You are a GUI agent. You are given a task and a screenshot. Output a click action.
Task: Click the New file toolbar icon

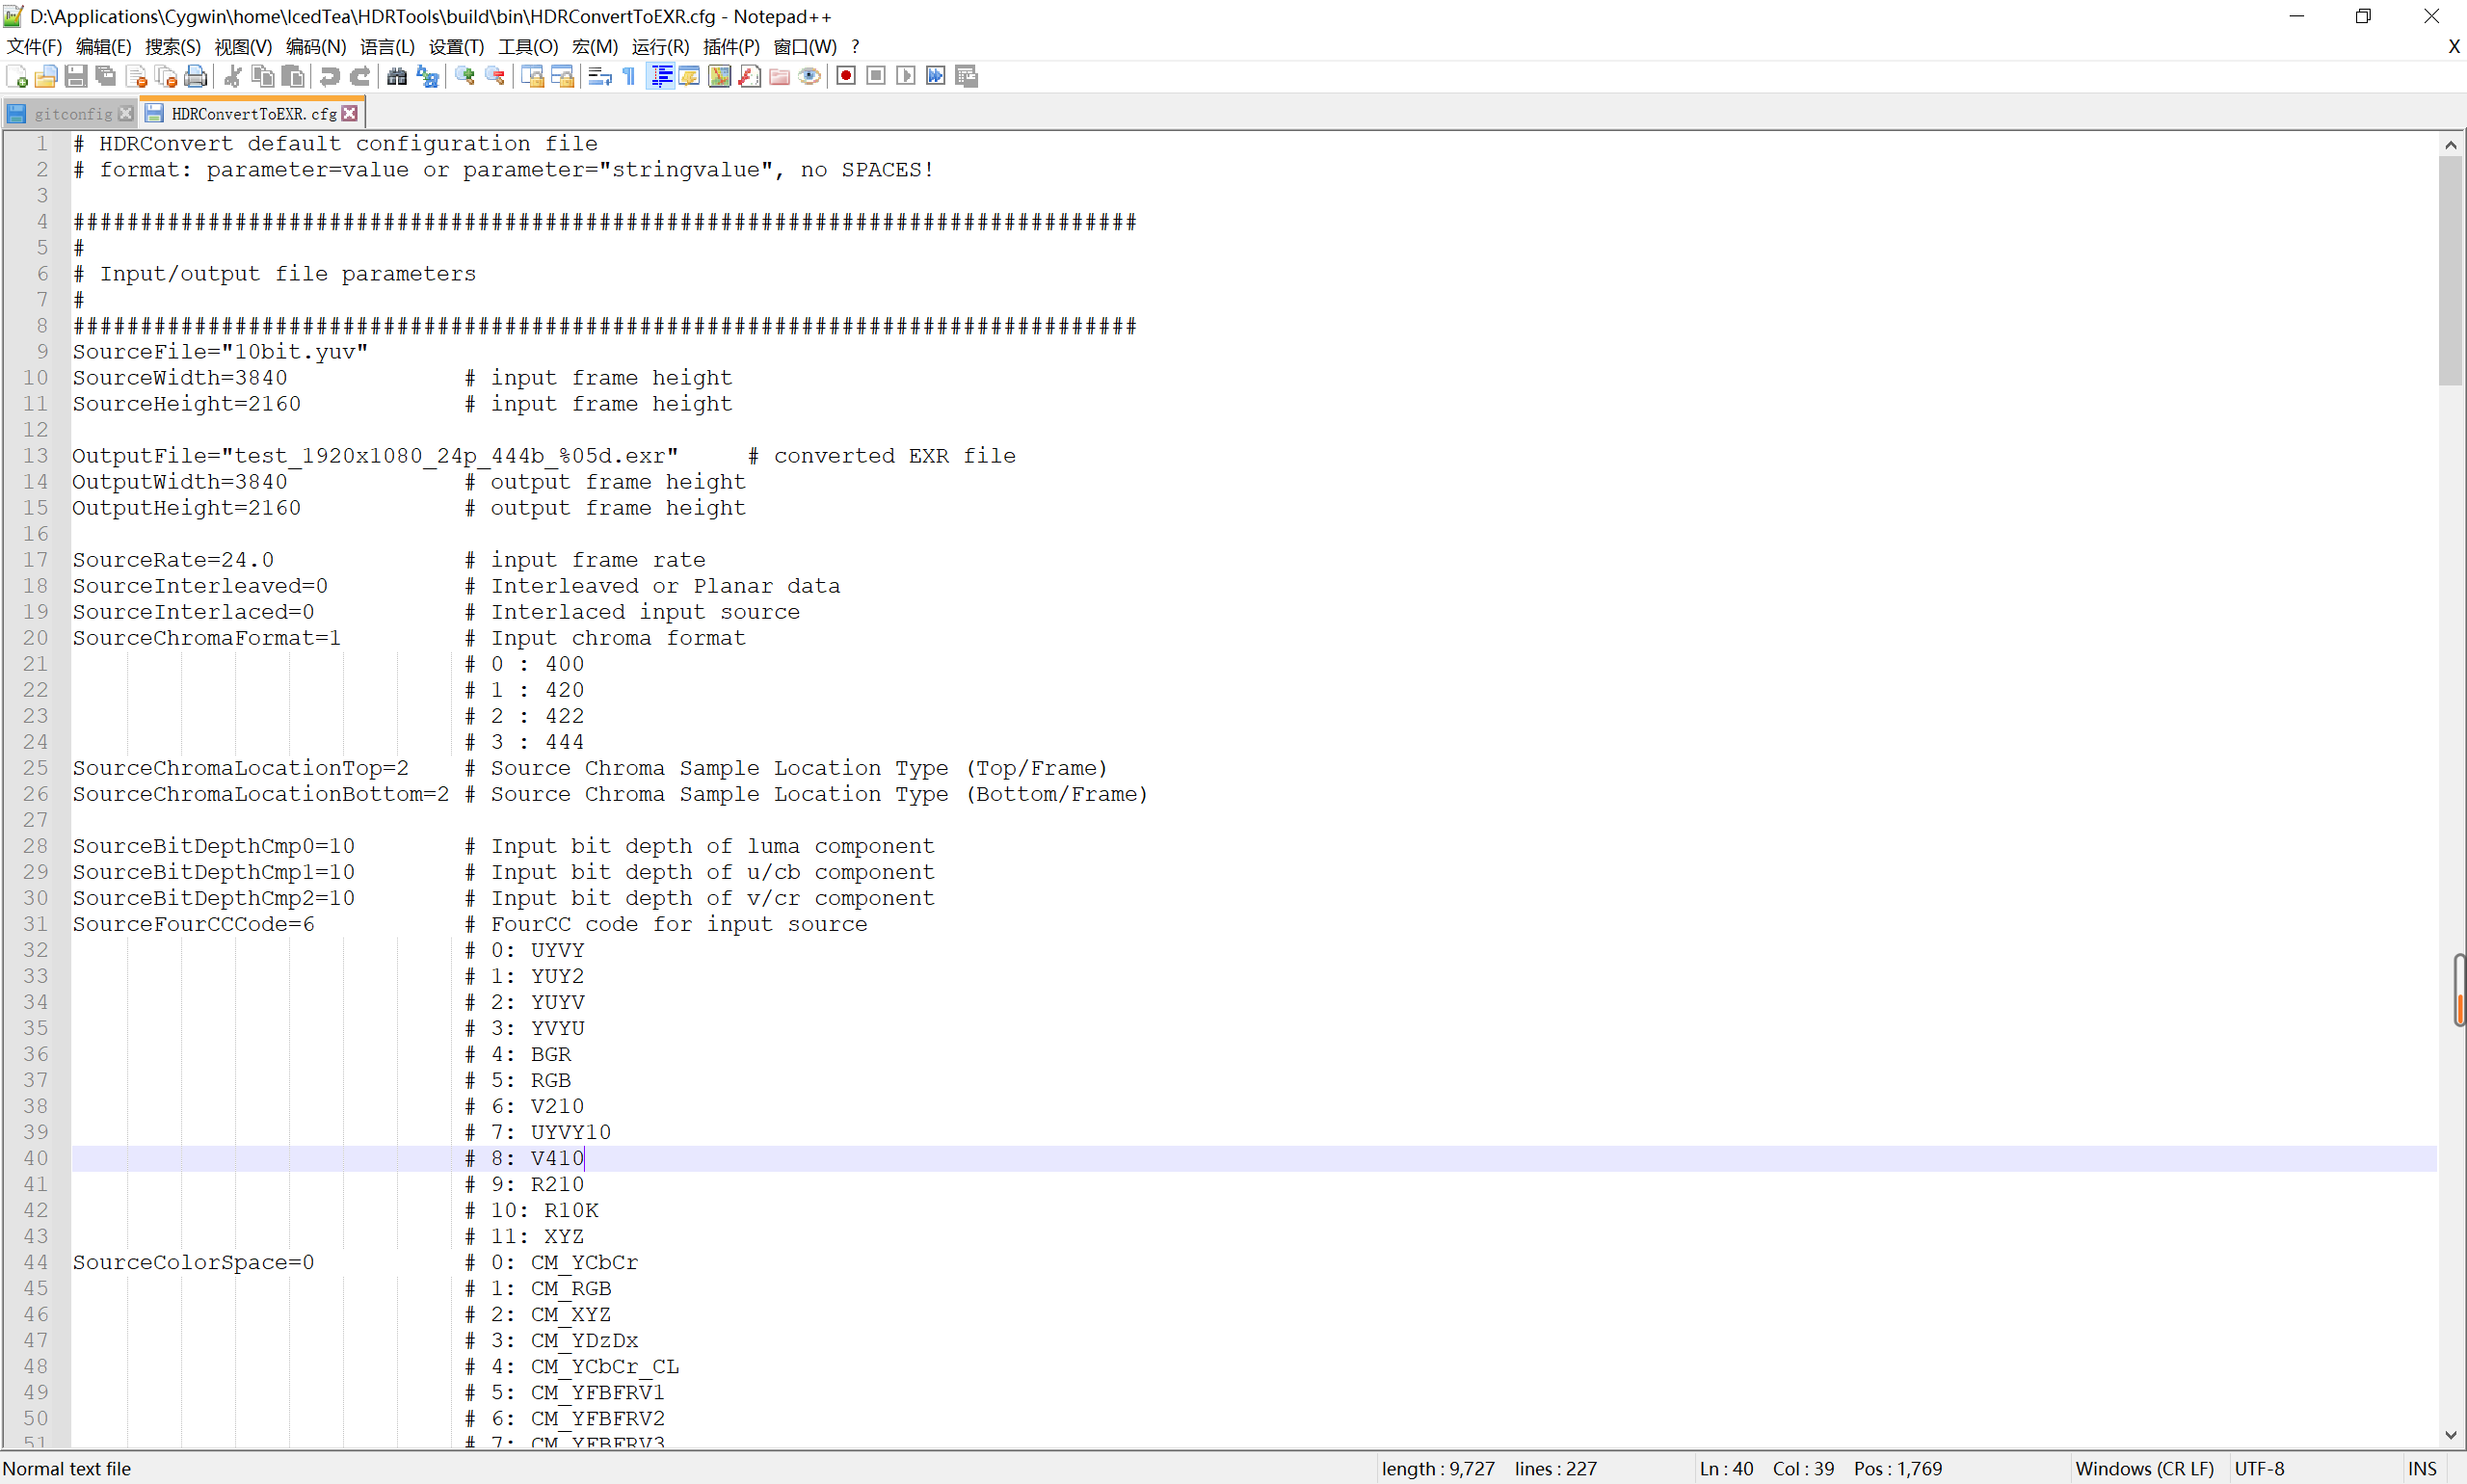point(17,76)
